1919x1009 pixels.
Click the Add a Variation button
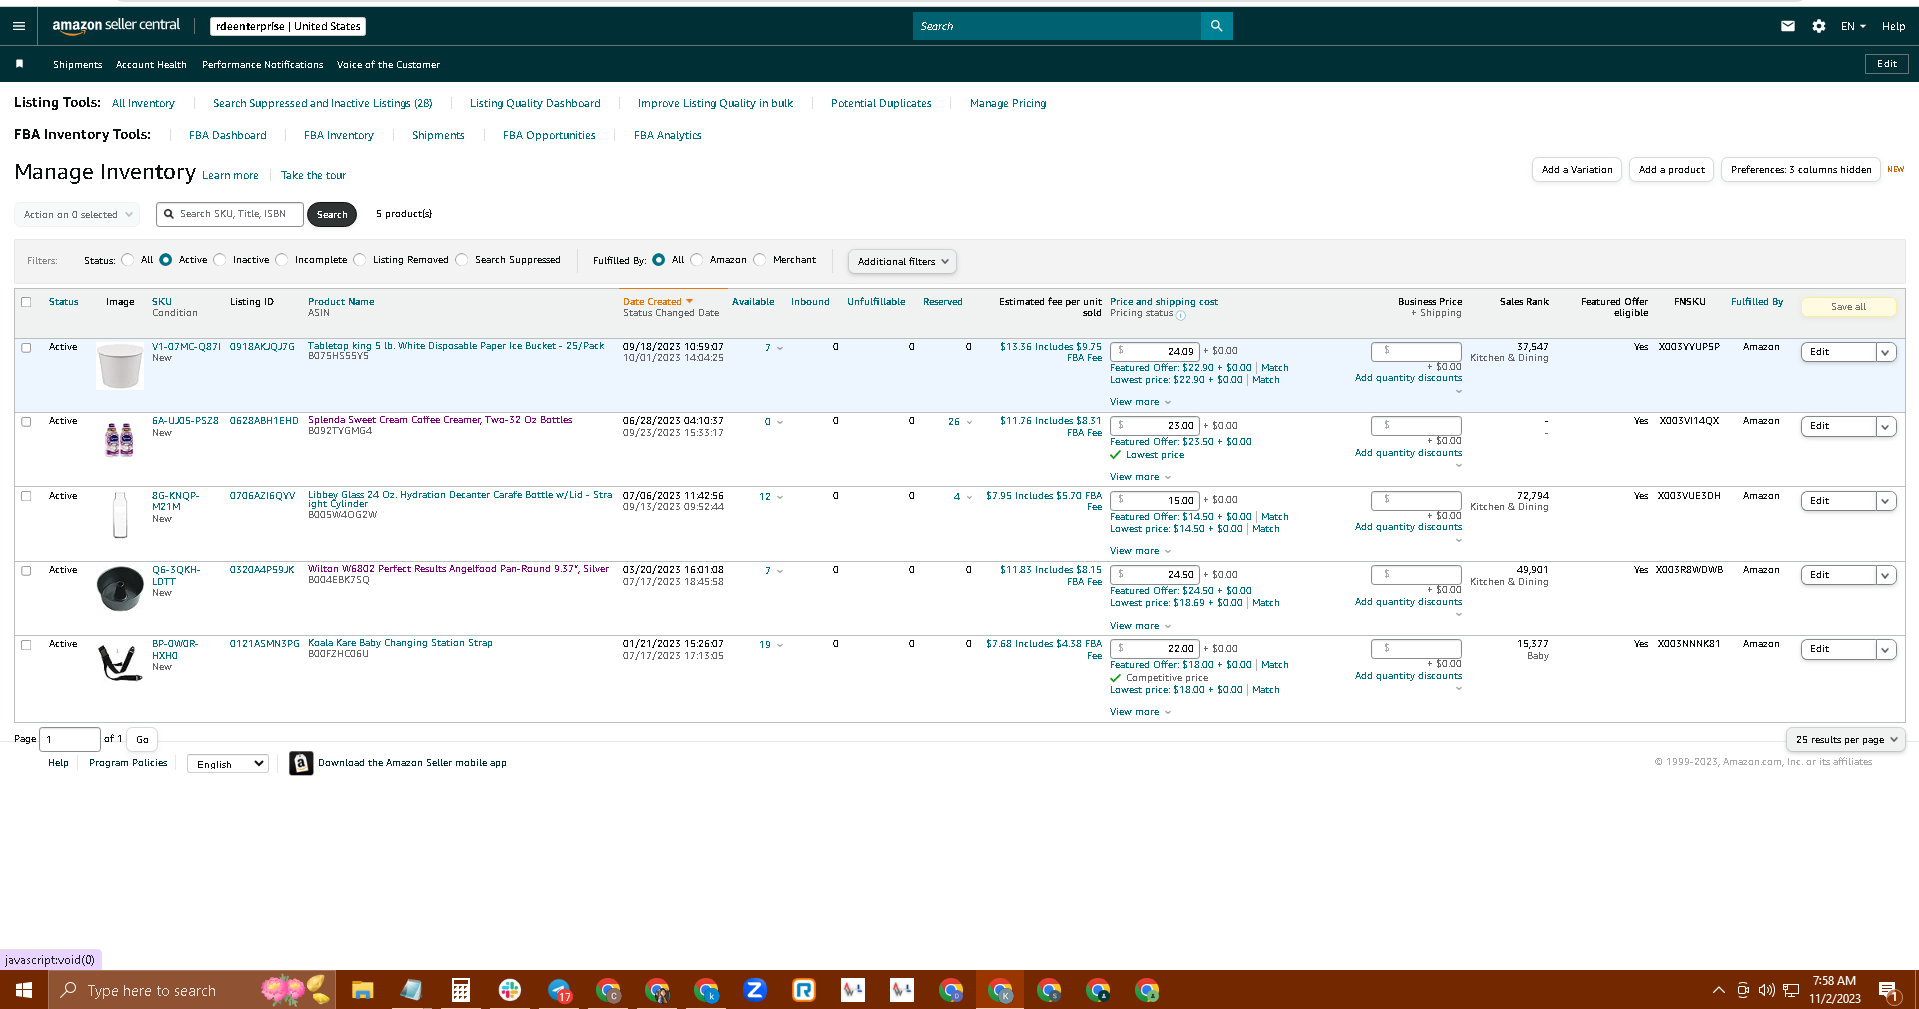pos(1577,170)
